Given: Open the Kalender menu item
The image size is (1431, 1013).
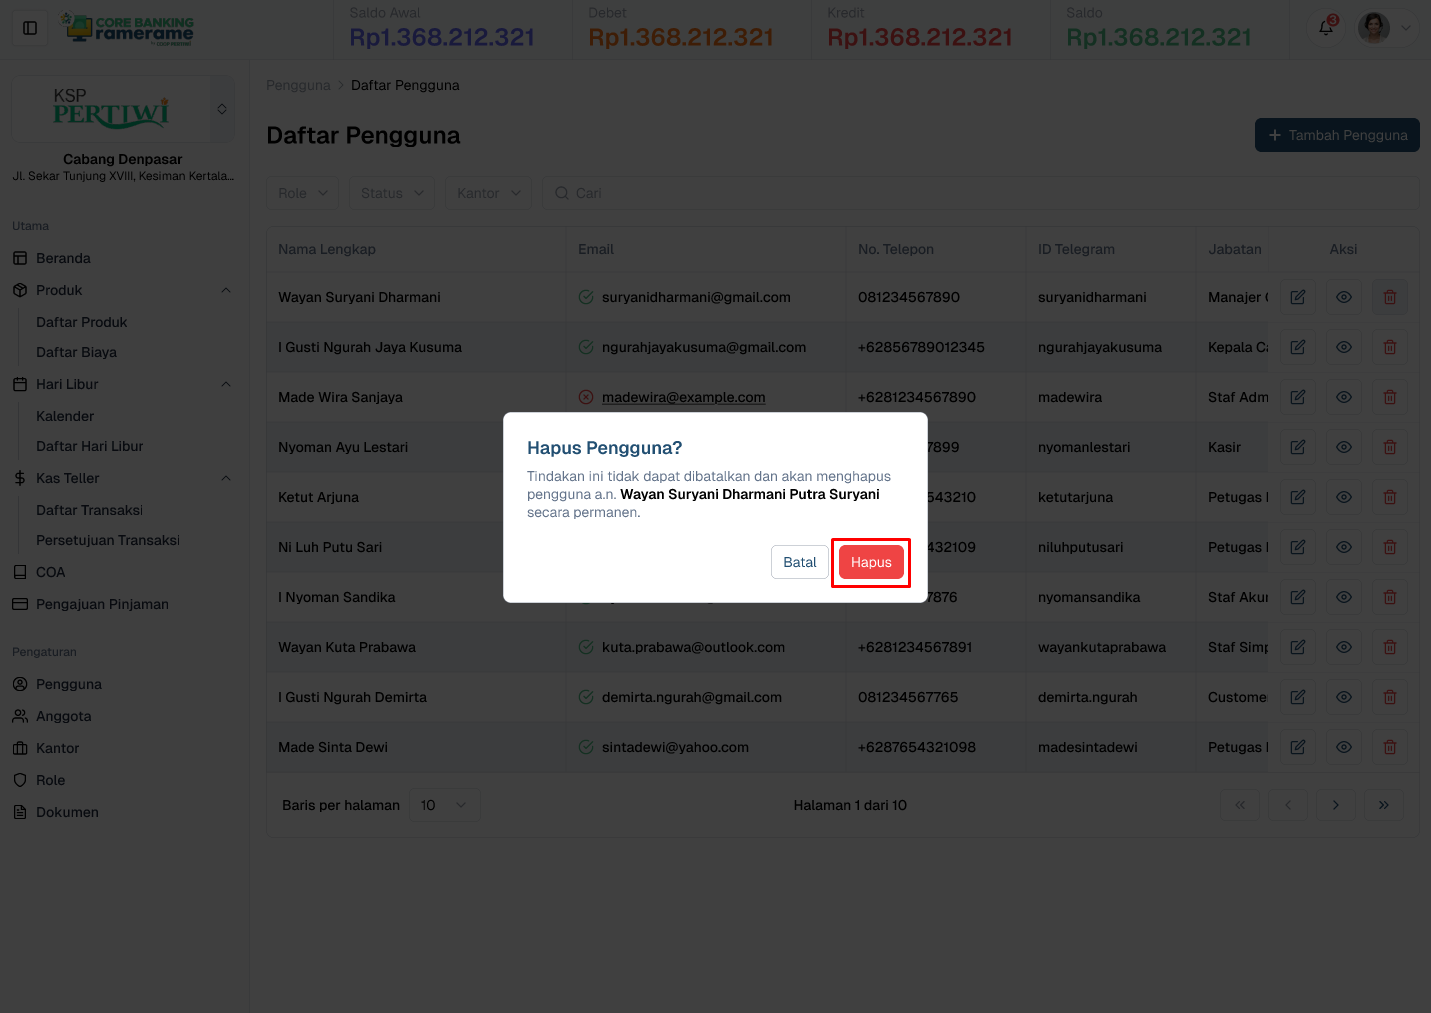Looking at the screenshot, I should (x=64, y=416).
